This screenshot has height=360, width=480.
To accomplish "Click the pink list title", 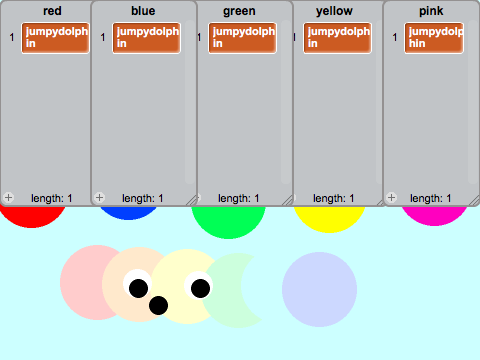I will [x=431, y=11].
